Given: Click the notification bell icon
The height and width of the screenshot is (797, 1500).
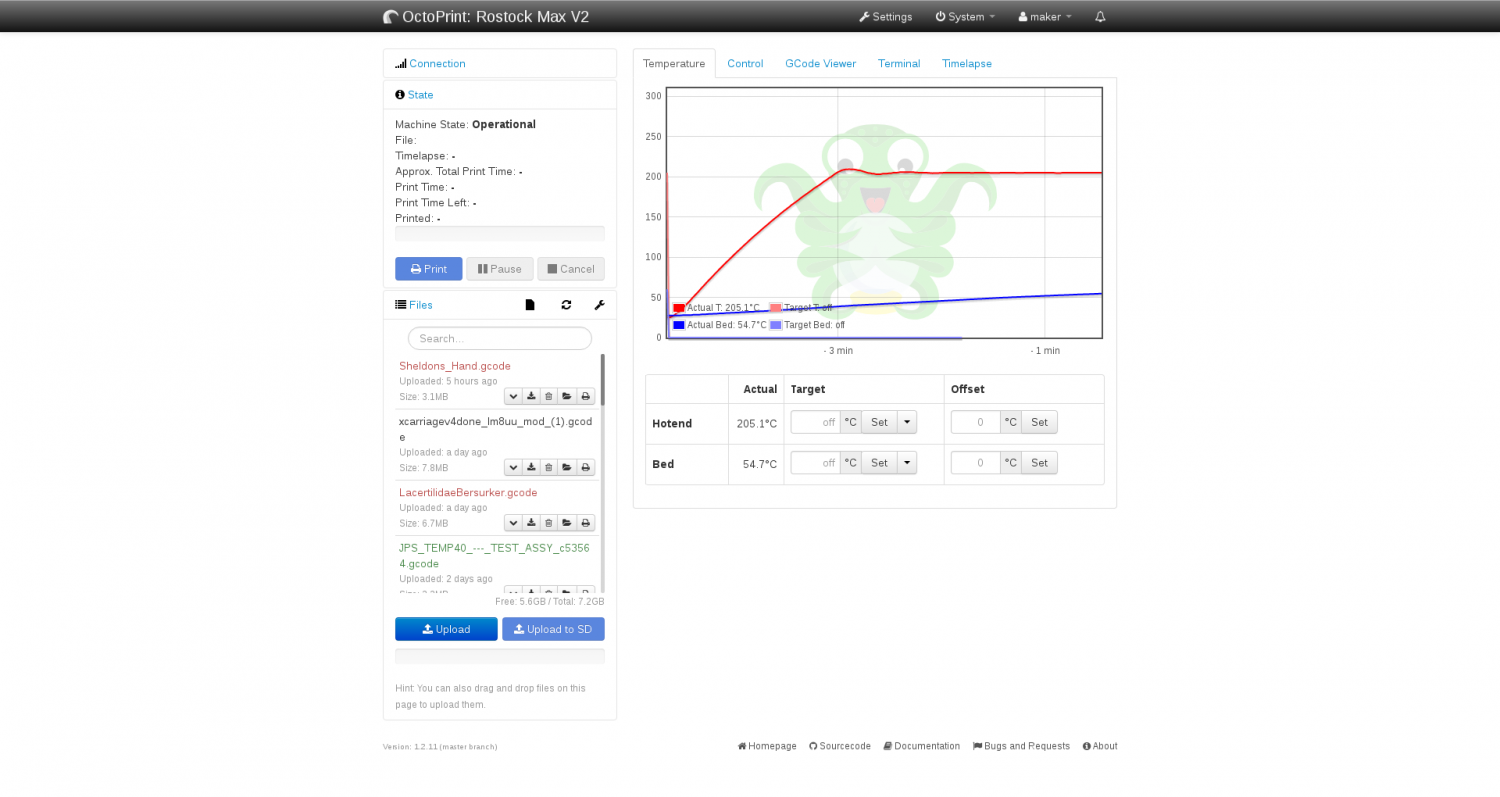Looking at the screenshot, I should coord(1100,17).
